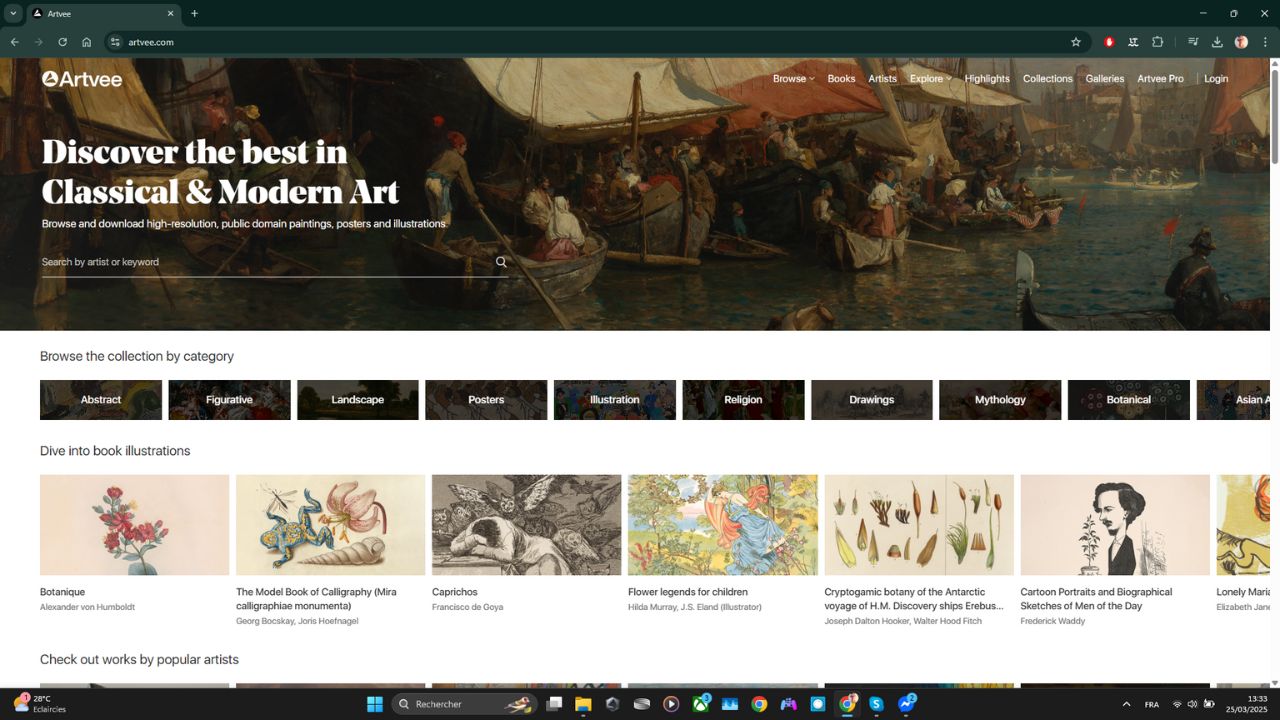Reload the page with the refresh icon
Screen dimensions: 1280x720
pyautogui.click(x=62, y=42)
